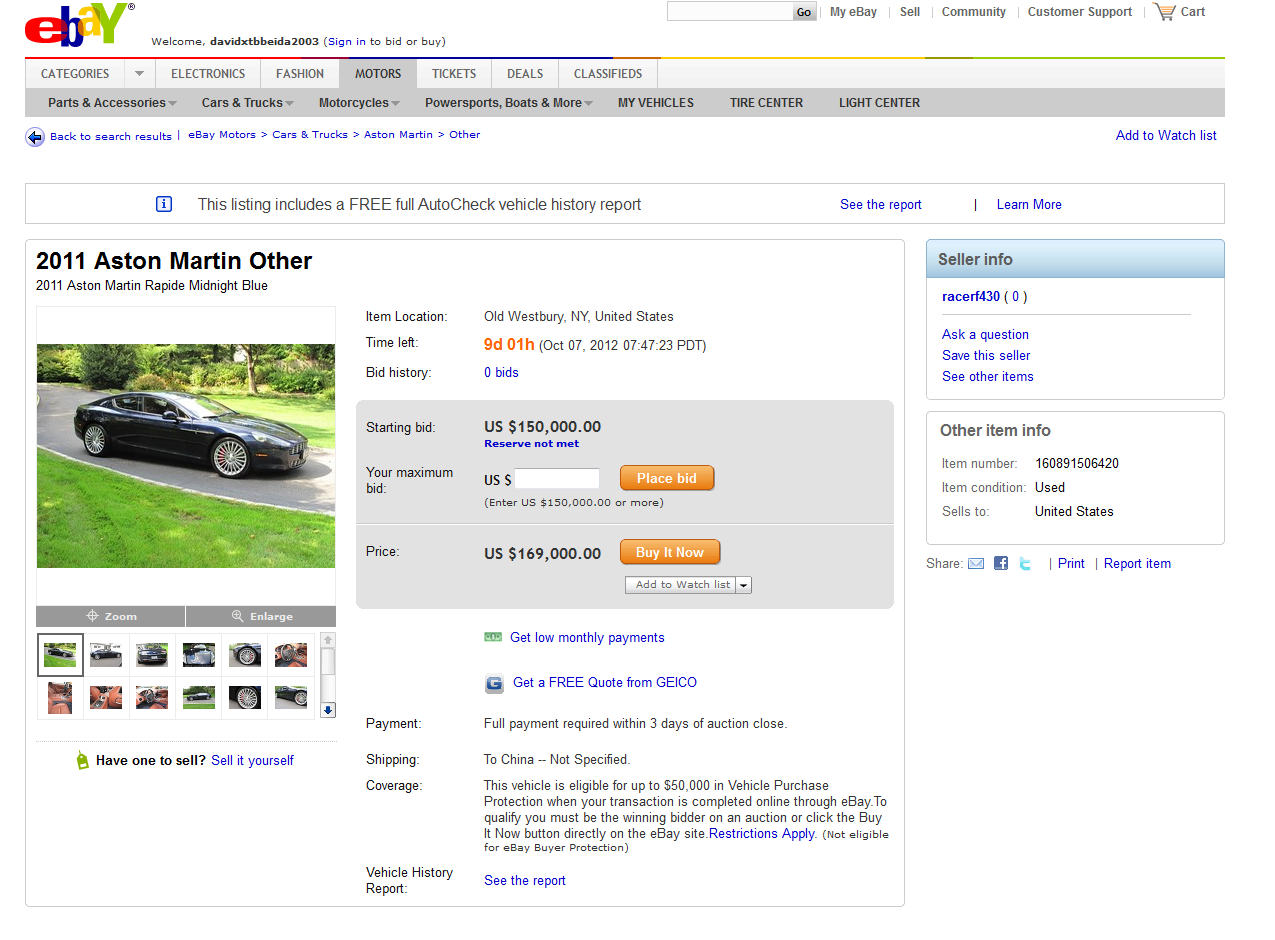Click Add to Watch list at top right
The width and height of the screenshot is (1275, 940).
[1166, 136]
